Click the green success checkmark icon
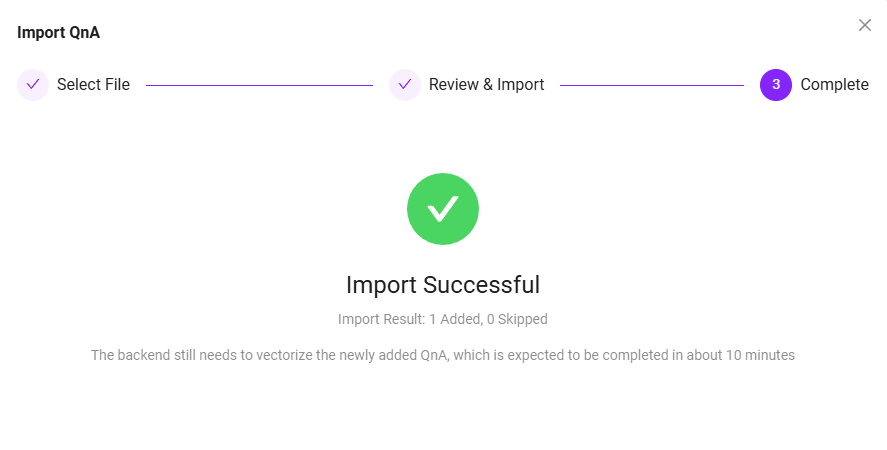 443,209
